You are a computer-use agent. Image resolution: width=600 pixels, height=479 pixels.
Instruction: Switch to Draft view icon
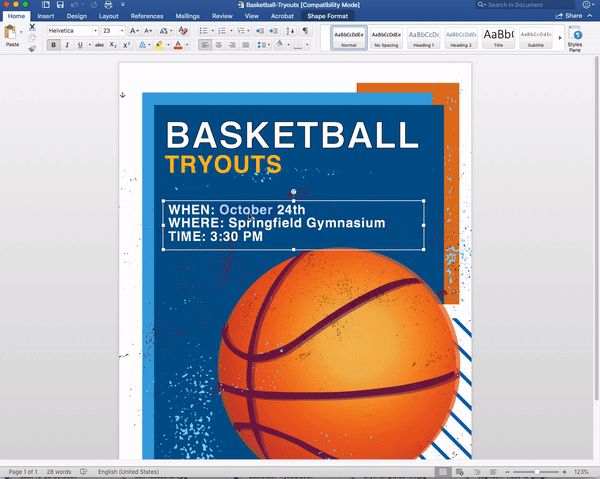click(x=494, y=472)
